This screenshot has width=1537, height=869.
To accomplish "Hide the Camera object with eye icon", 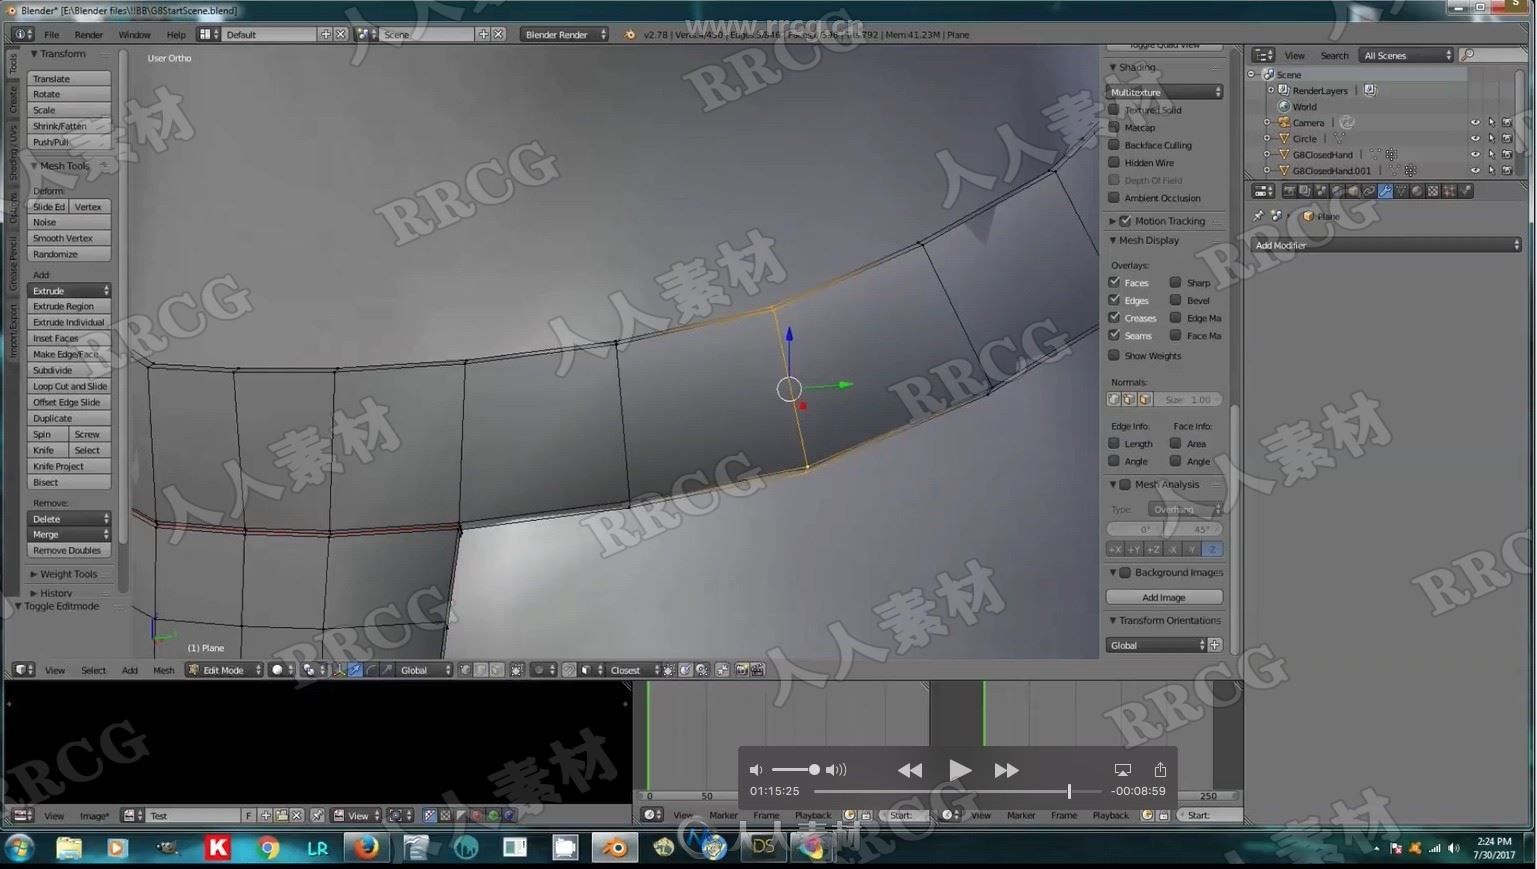I will pos(1475,123).
